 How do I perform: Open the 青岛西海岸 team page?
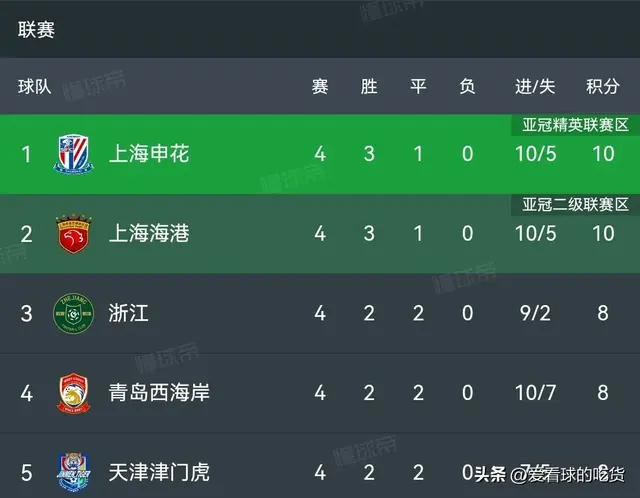pyautogui.click(x=161, y=393)
